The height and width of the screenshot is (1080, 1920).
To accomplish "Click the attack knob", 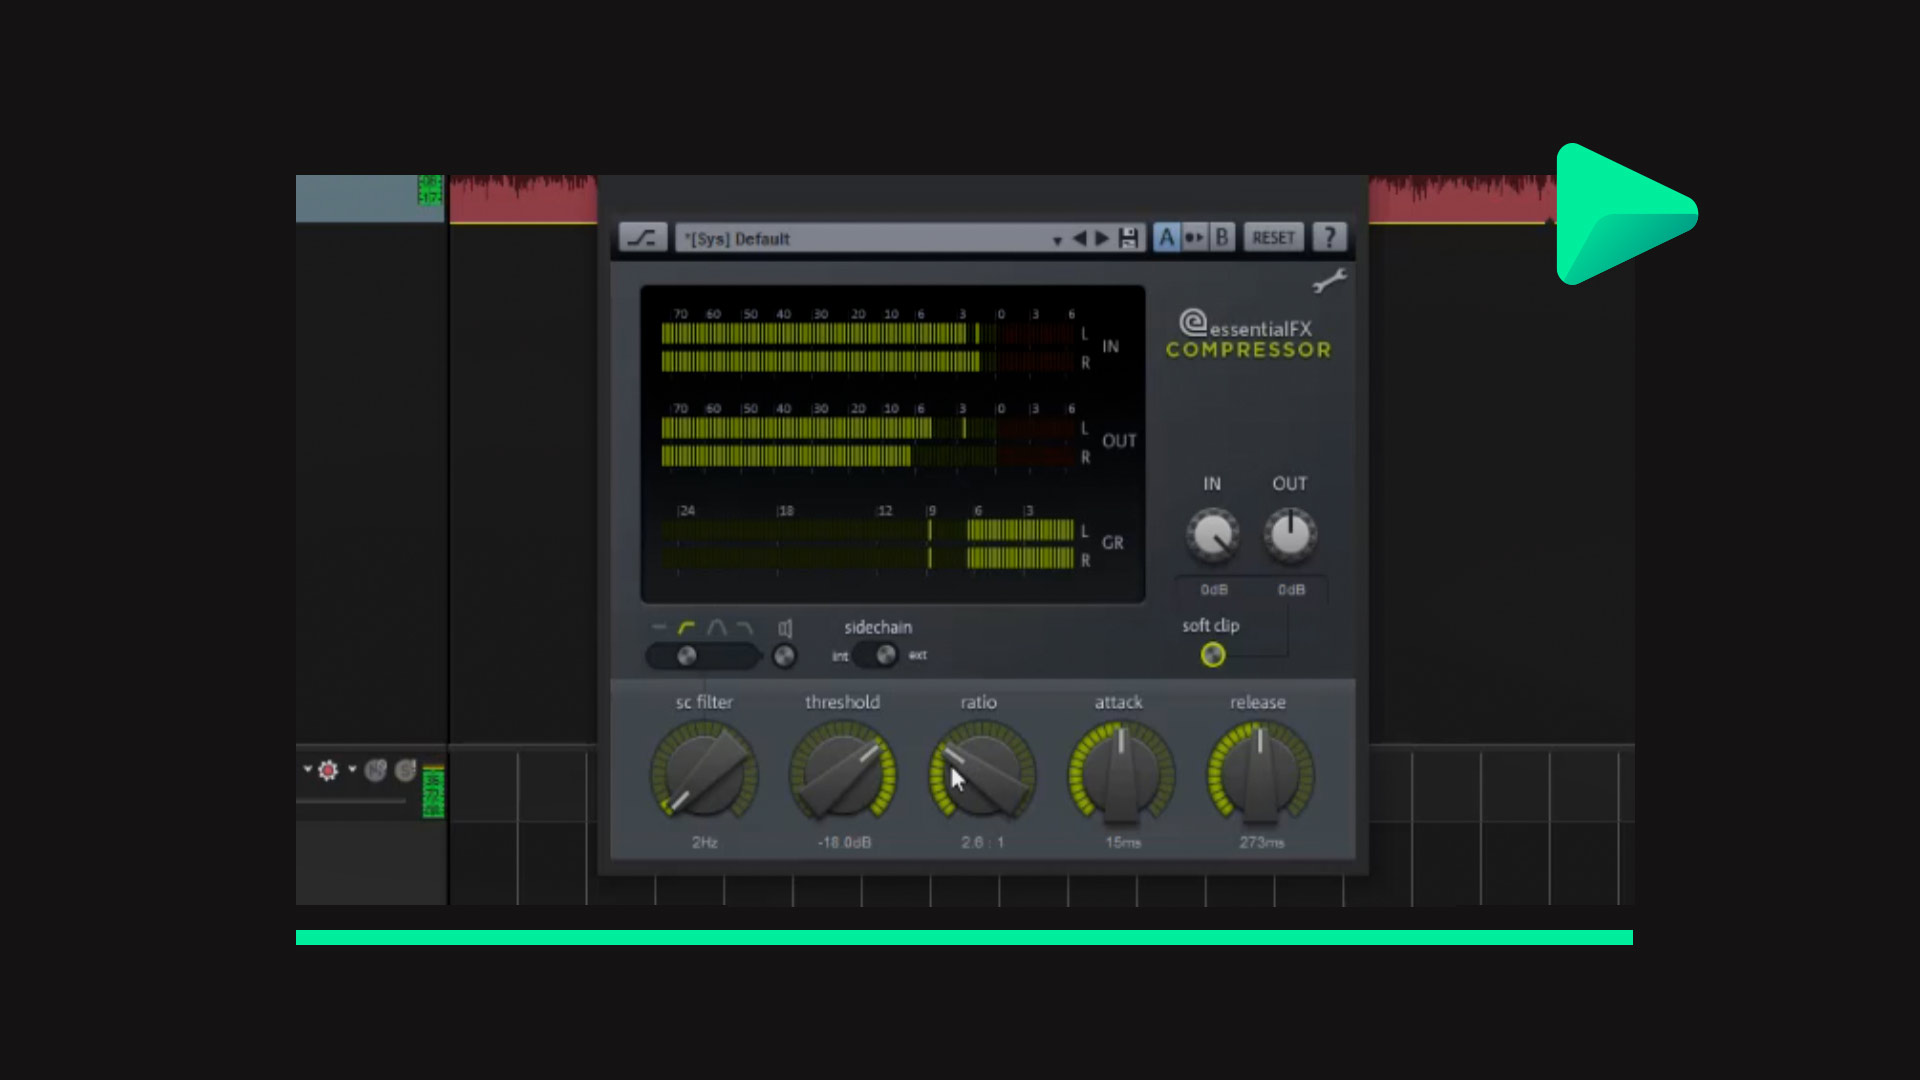I will click(1121, 775).
